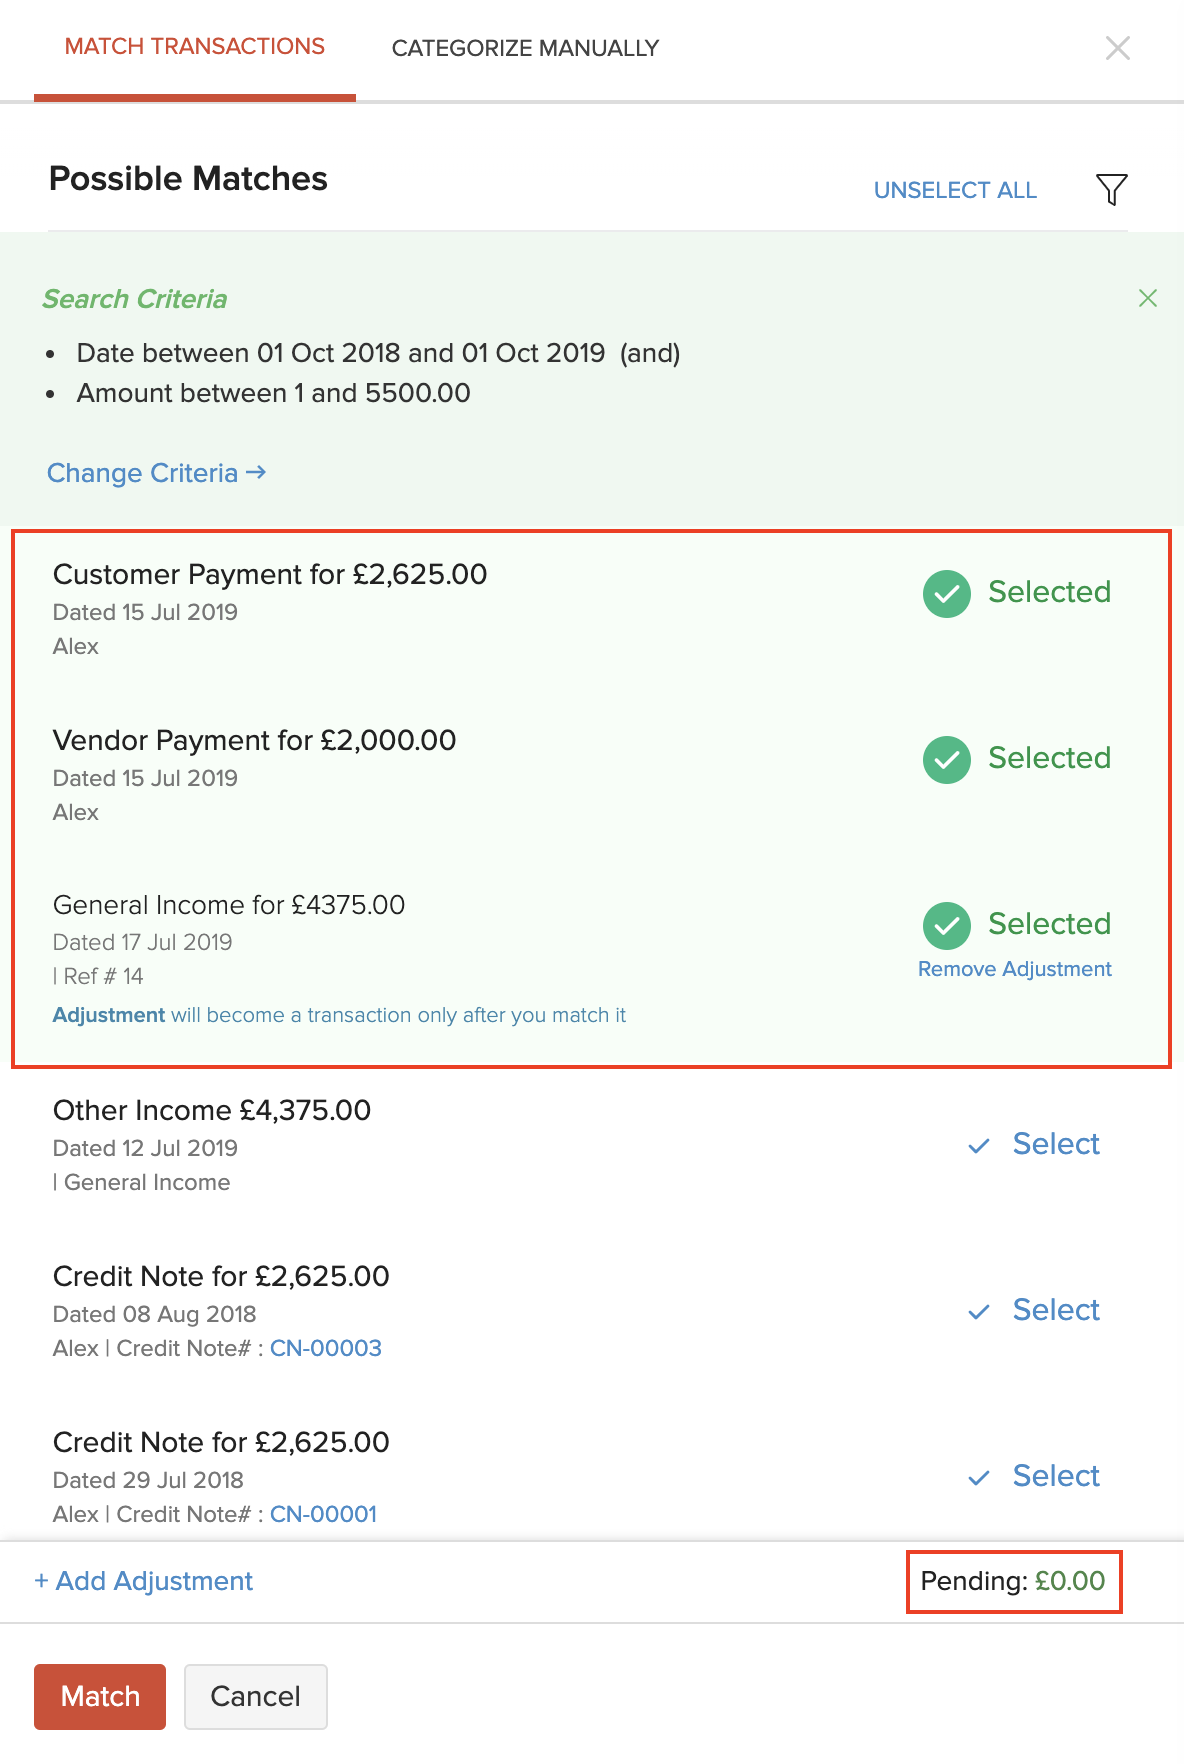Switch to the Match Transactions tab
This screenshot has height=1764, width=1184.
click(194, 46)
